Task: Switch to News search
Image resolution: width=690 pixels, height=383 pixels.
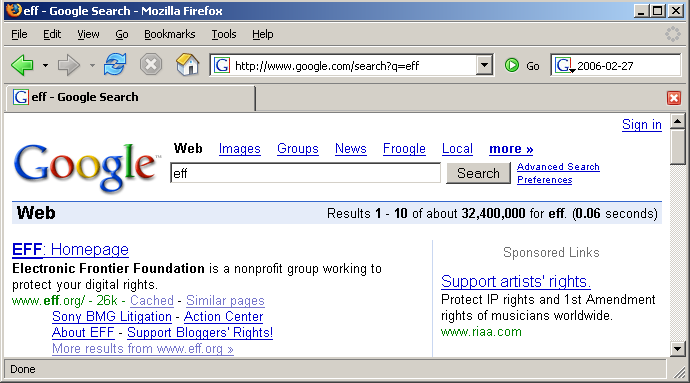Action: click(351, 149)
